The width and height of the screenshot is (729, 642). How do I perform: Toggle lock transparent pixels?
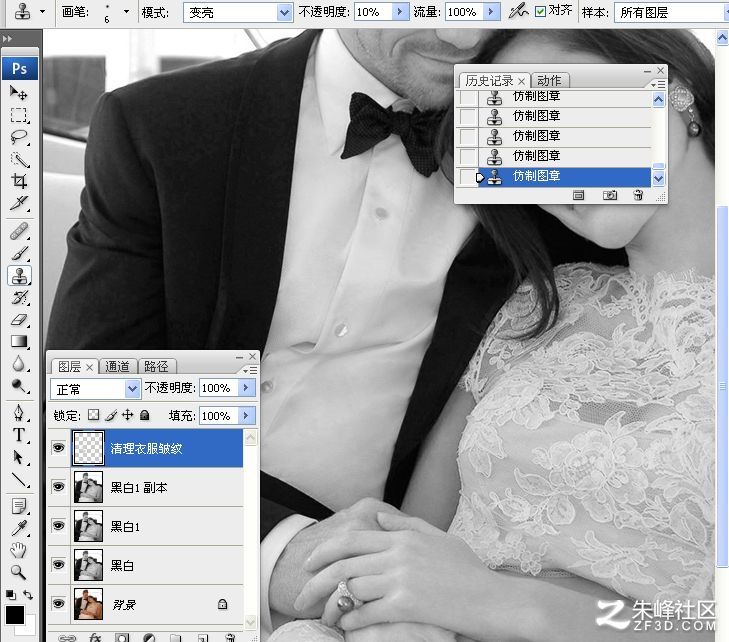click(x=93, y=415)
